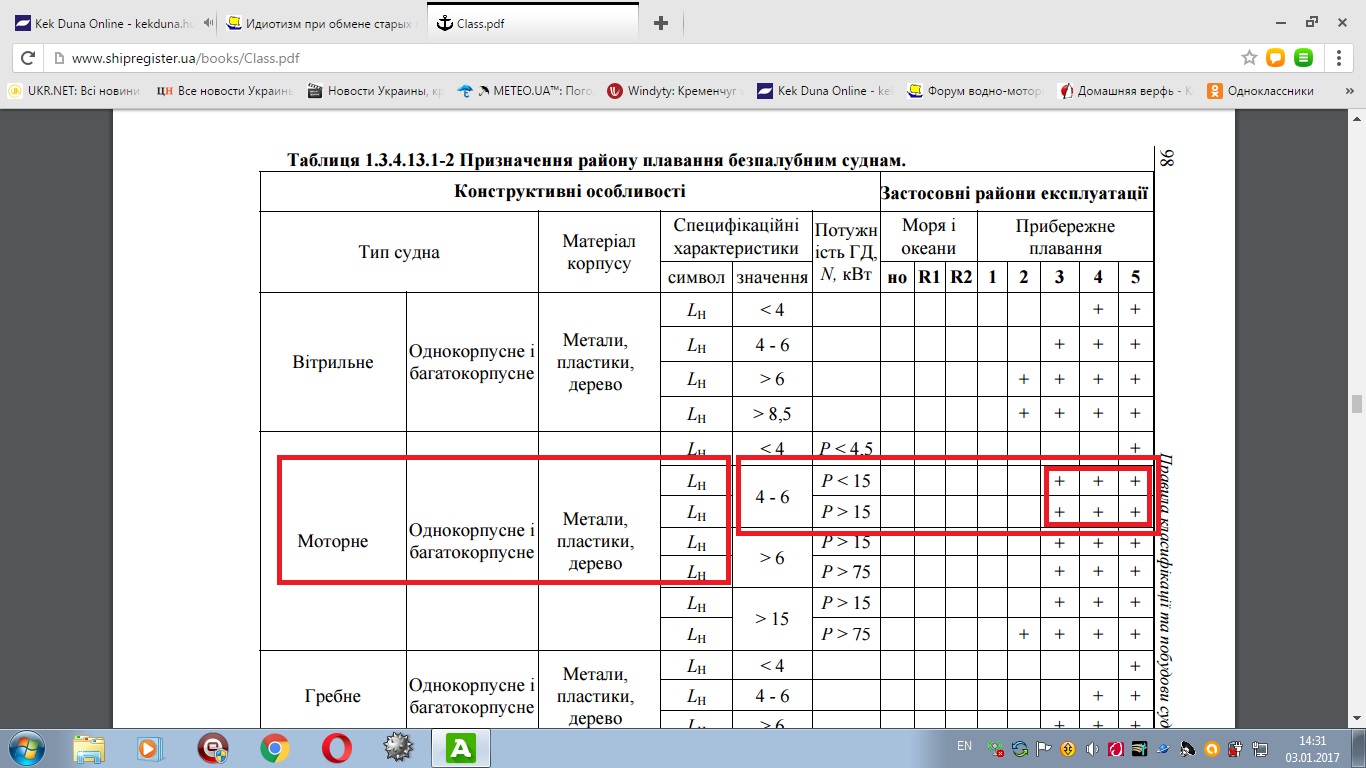This screenshot has width=1366, height=768.
Task: Select the Class.pdf tab
Action: click(531, 22)
